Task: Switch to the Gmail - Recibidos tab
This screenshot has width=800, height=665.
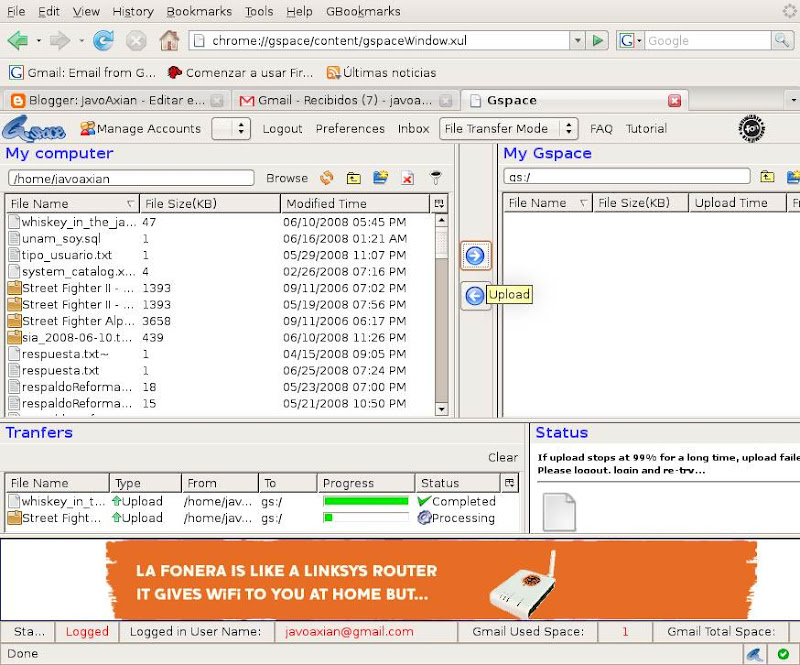Action: coord(345,101)
